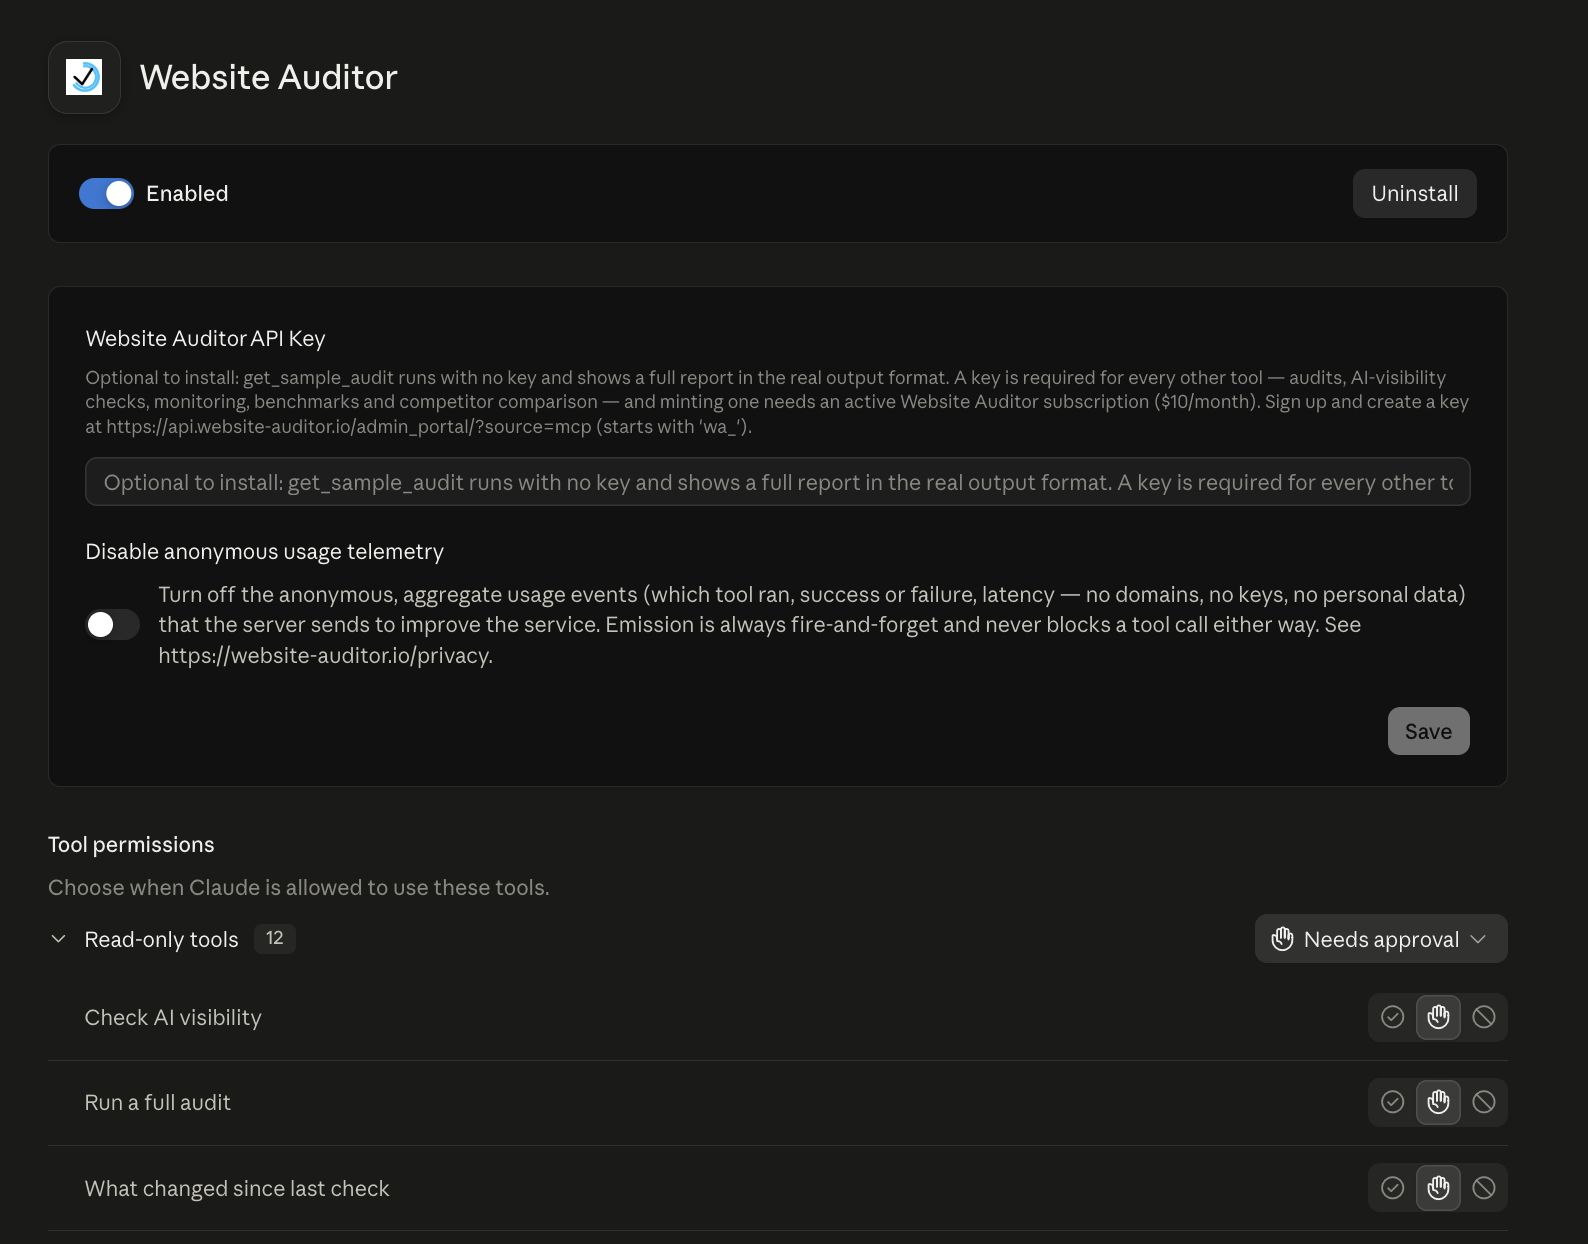Image resolution: width=1588 pixels, height=1244 pixels.
Task: Allow What changed since last check always
Action: click(1392, 1188)
